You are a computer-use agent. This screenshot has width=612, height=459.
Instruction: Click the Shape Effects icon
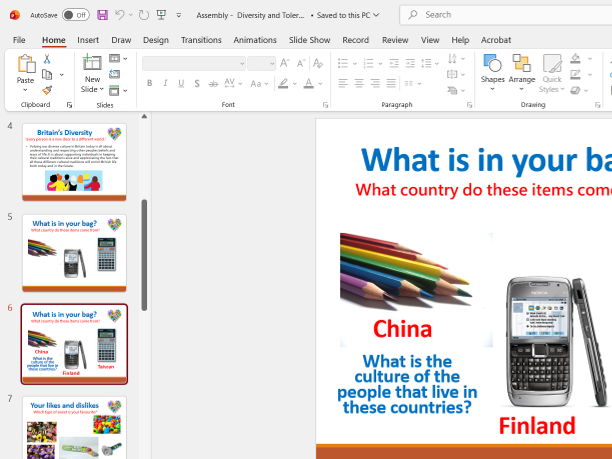(575, 91)
